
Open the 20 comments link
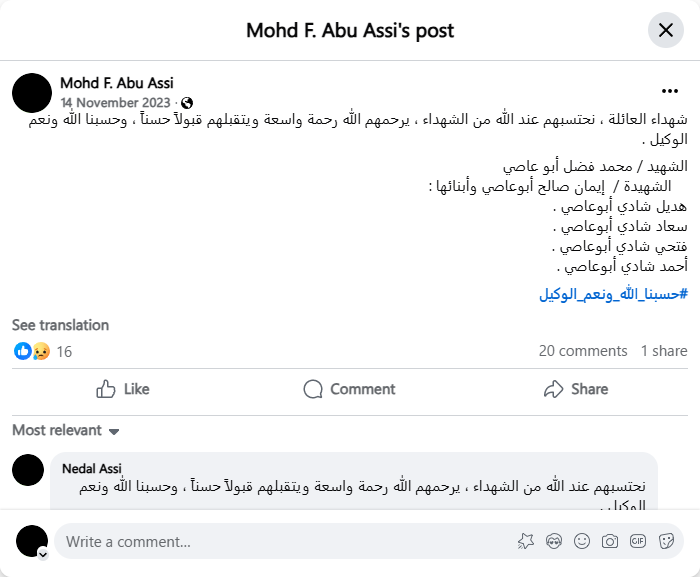coord(582,351)
